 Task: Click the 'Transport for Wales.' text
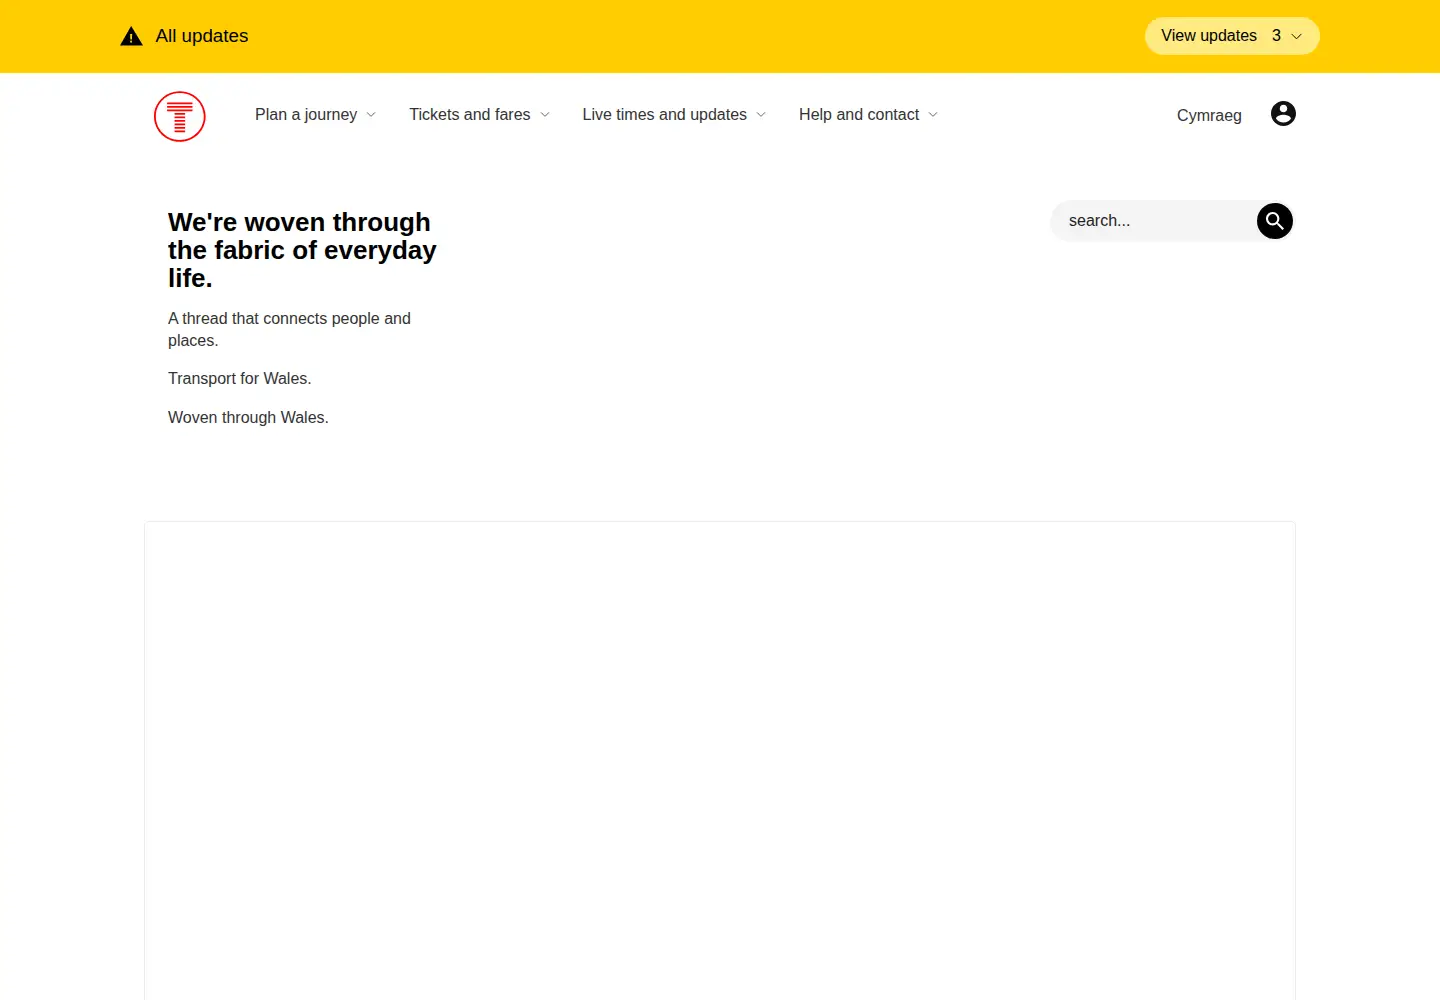(x=240, y=379)
